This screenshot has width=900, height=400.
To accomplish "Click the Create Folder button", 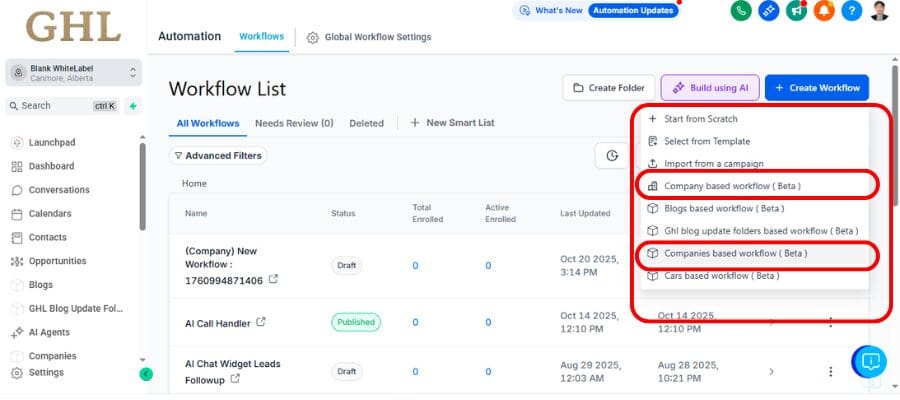I will click(x=608, y=88).
